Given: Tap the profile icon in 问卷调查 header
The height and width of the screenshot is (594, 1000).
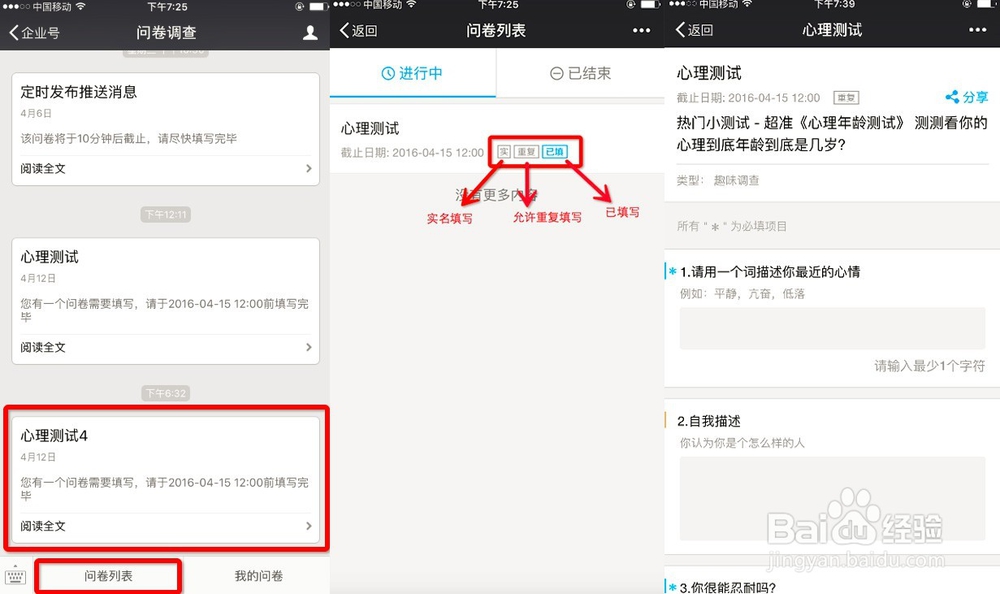Looking at the screenshot, I should 310,31.
